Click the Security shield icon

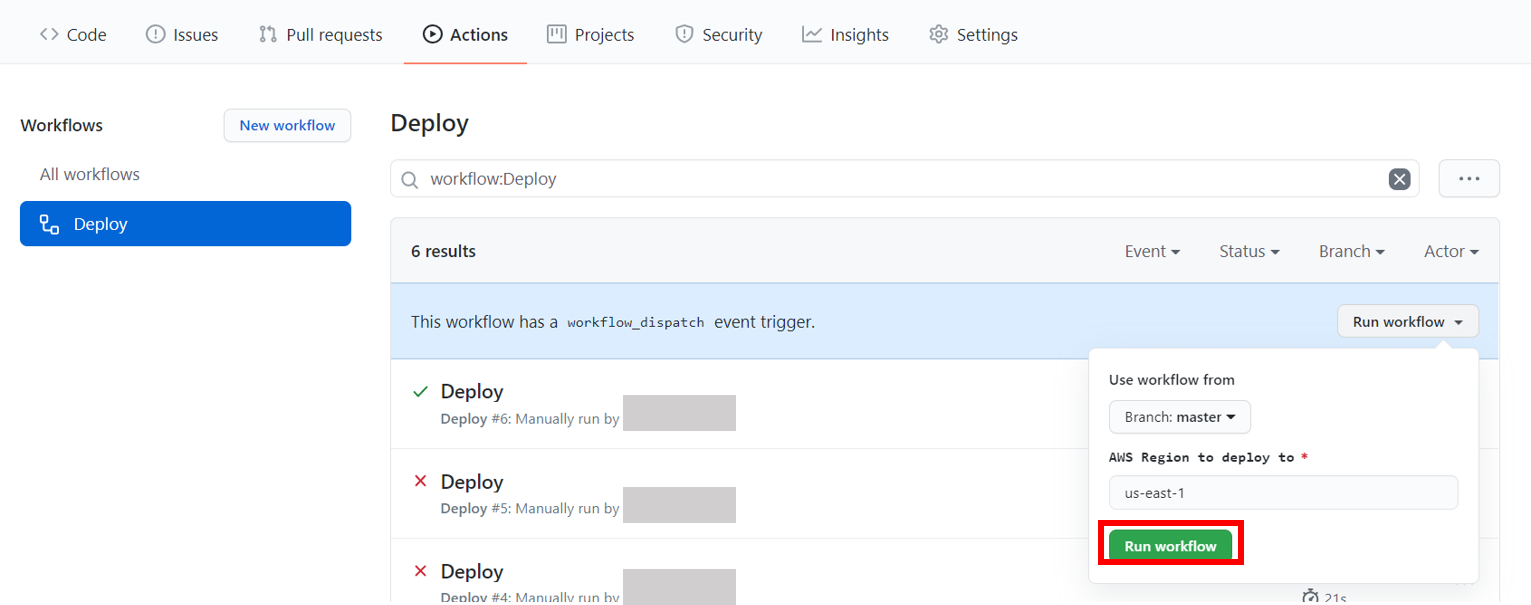[x=685, y=34]
